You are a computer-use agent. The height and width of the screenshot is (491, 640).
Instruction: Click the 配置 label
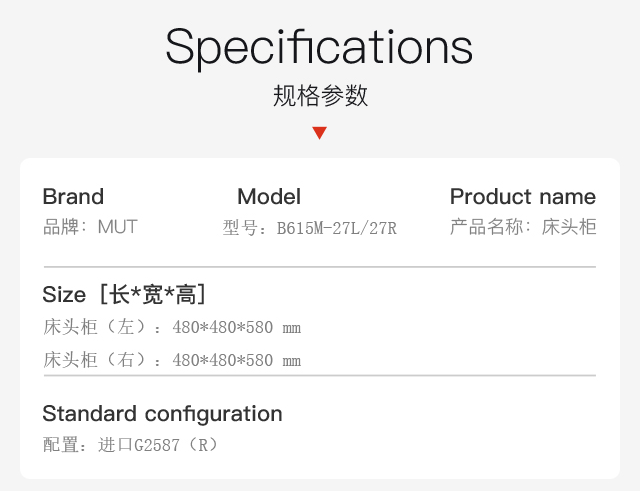pos(60,445)
